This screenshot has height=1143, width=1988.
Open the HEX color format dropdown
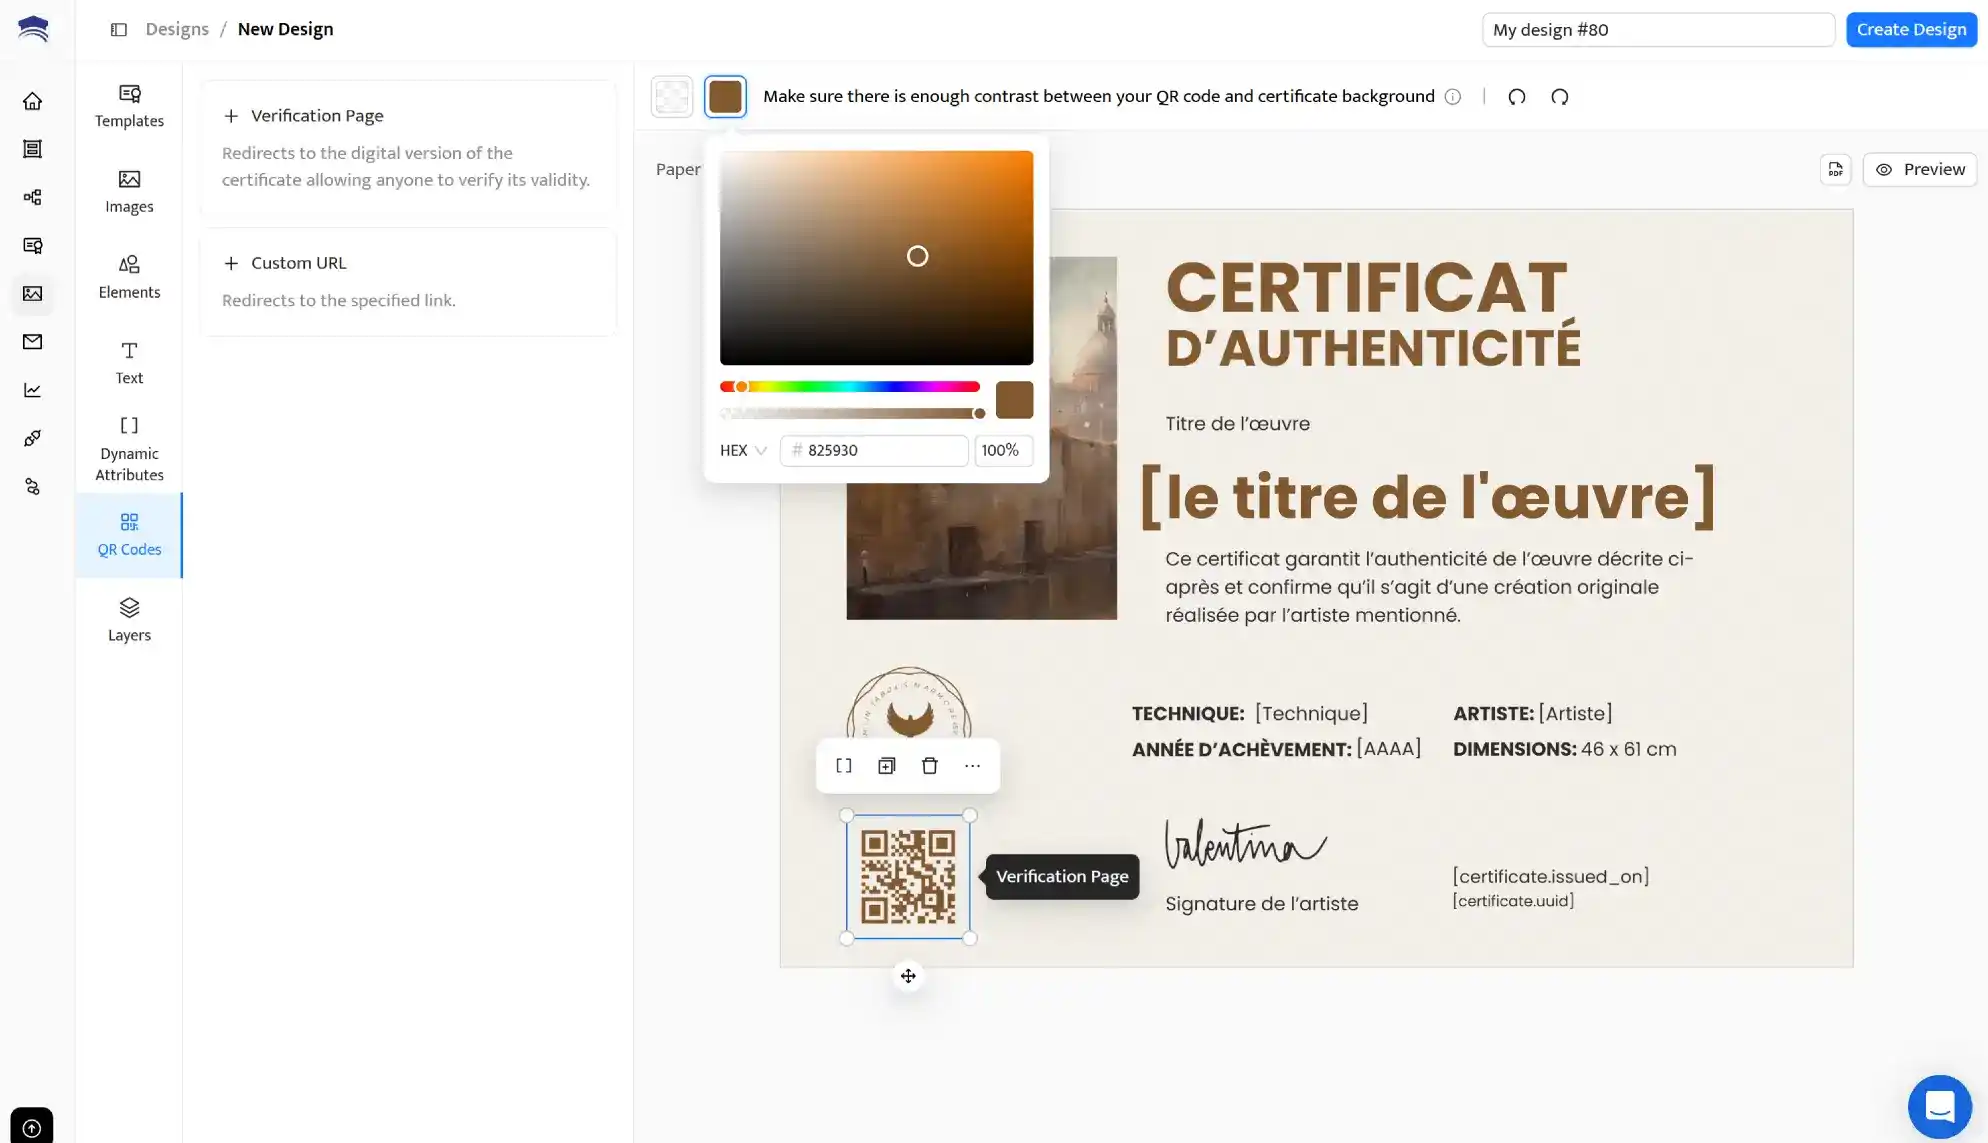coord(743,451)
